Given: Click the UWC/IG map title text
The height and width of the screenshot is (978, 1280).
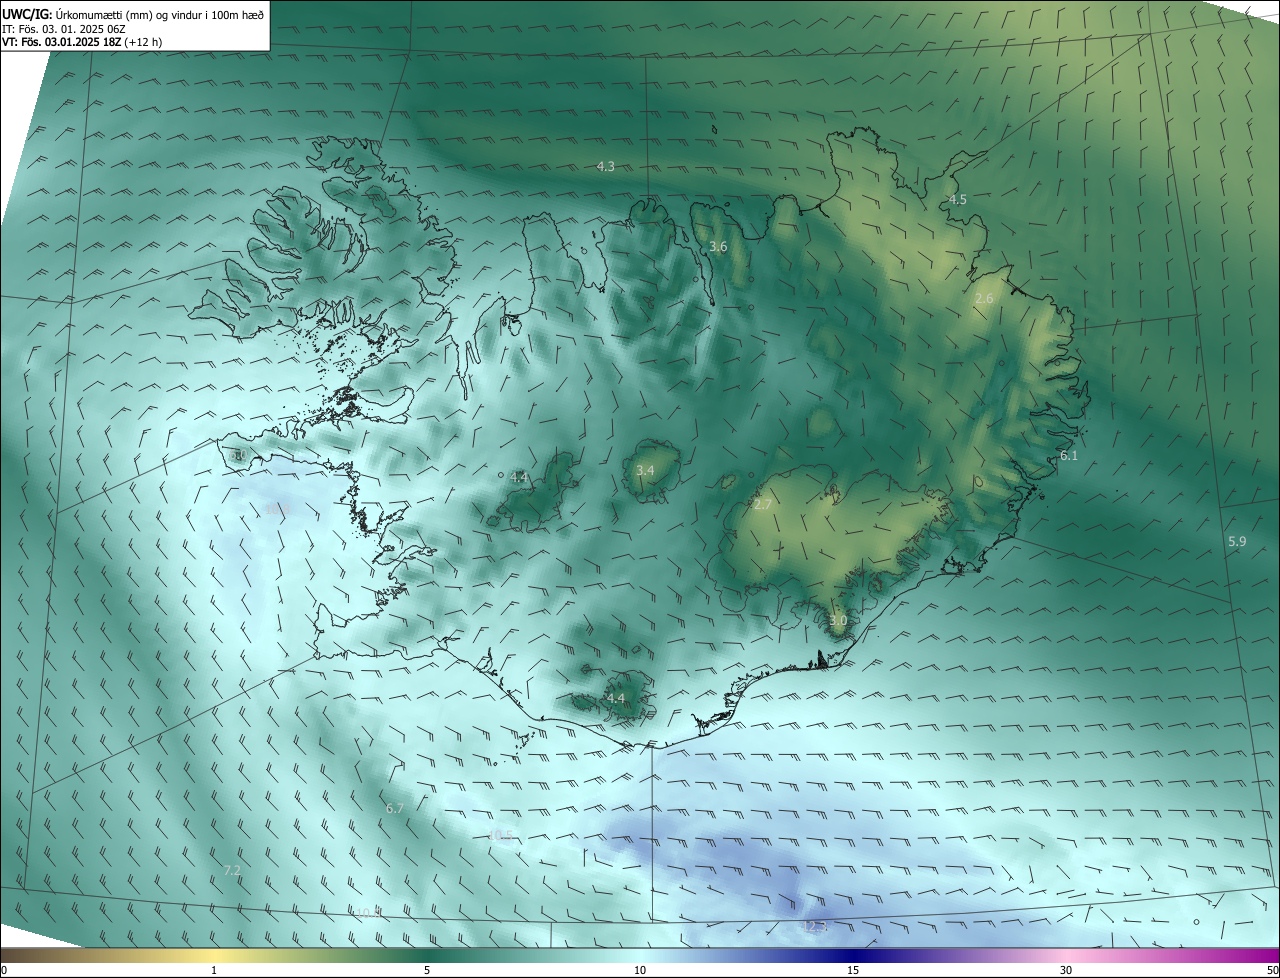Looking at the screenshot, I should (x=133, y=13).
